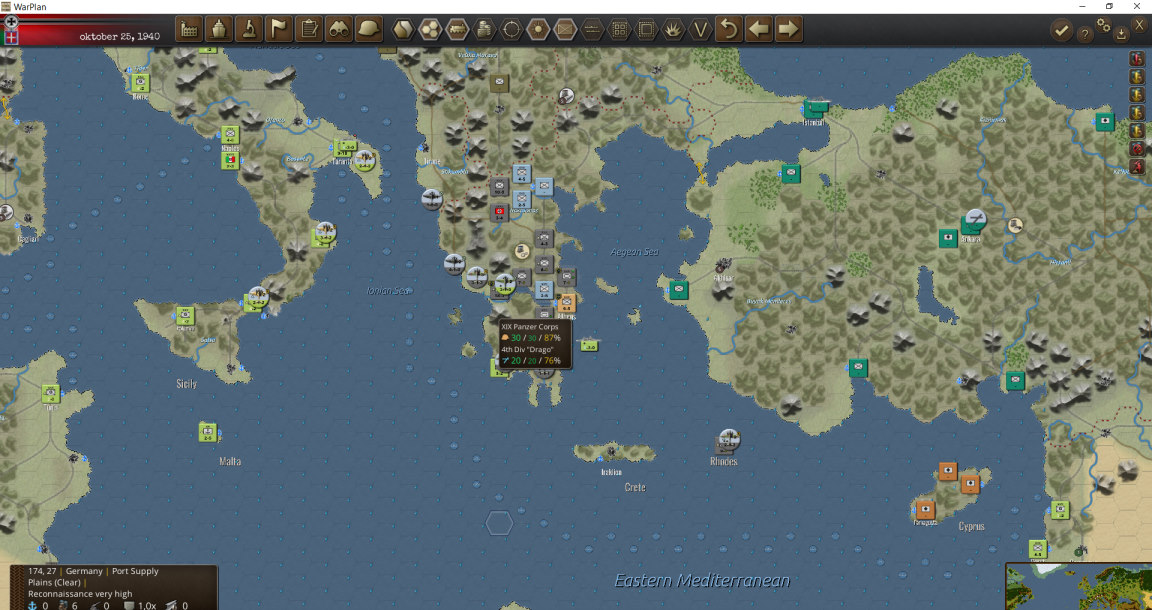Toggle the terrain overlay hex button

tap(403, 29)
